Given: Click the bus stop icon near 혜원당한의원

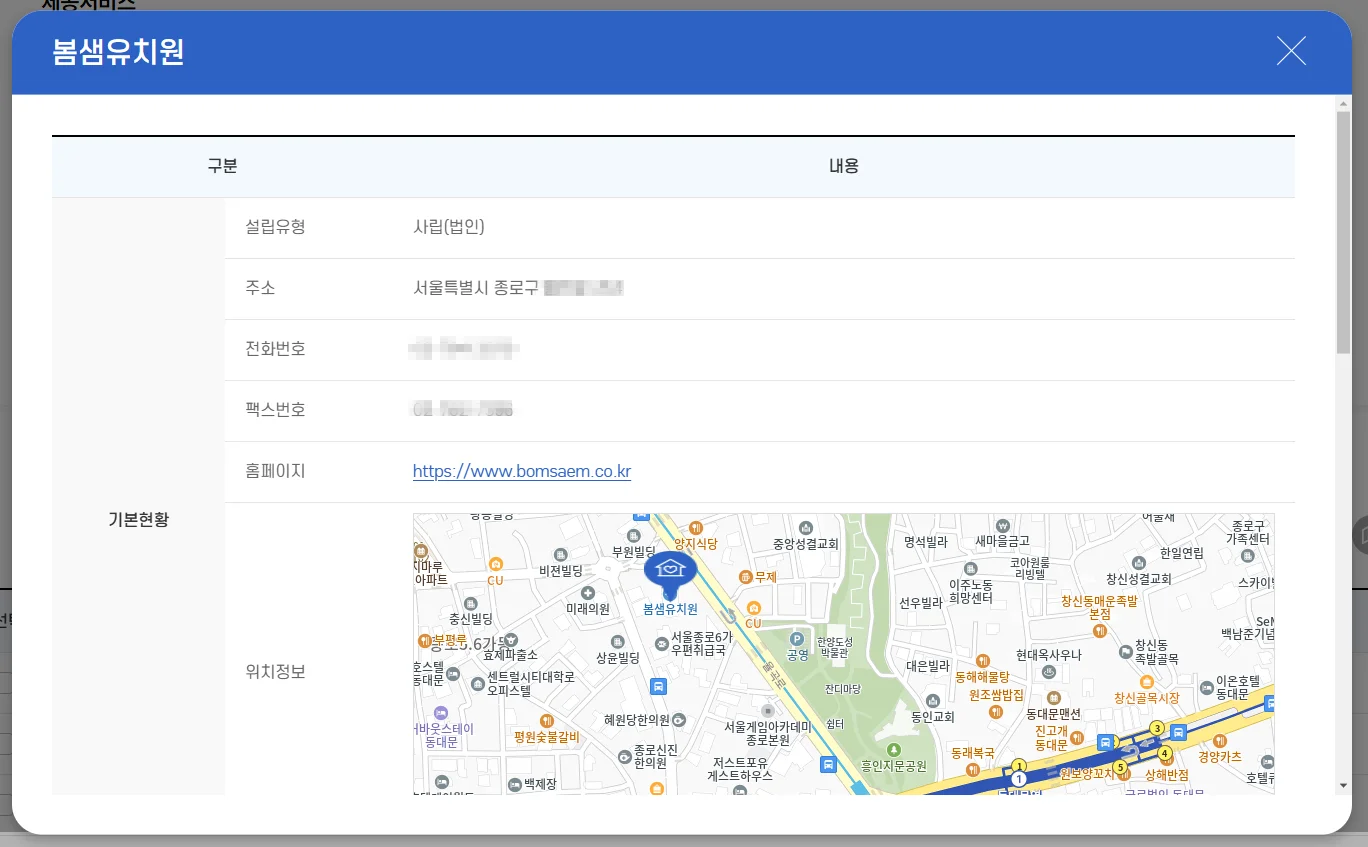Looking at the screenshot, I should 659,687.
